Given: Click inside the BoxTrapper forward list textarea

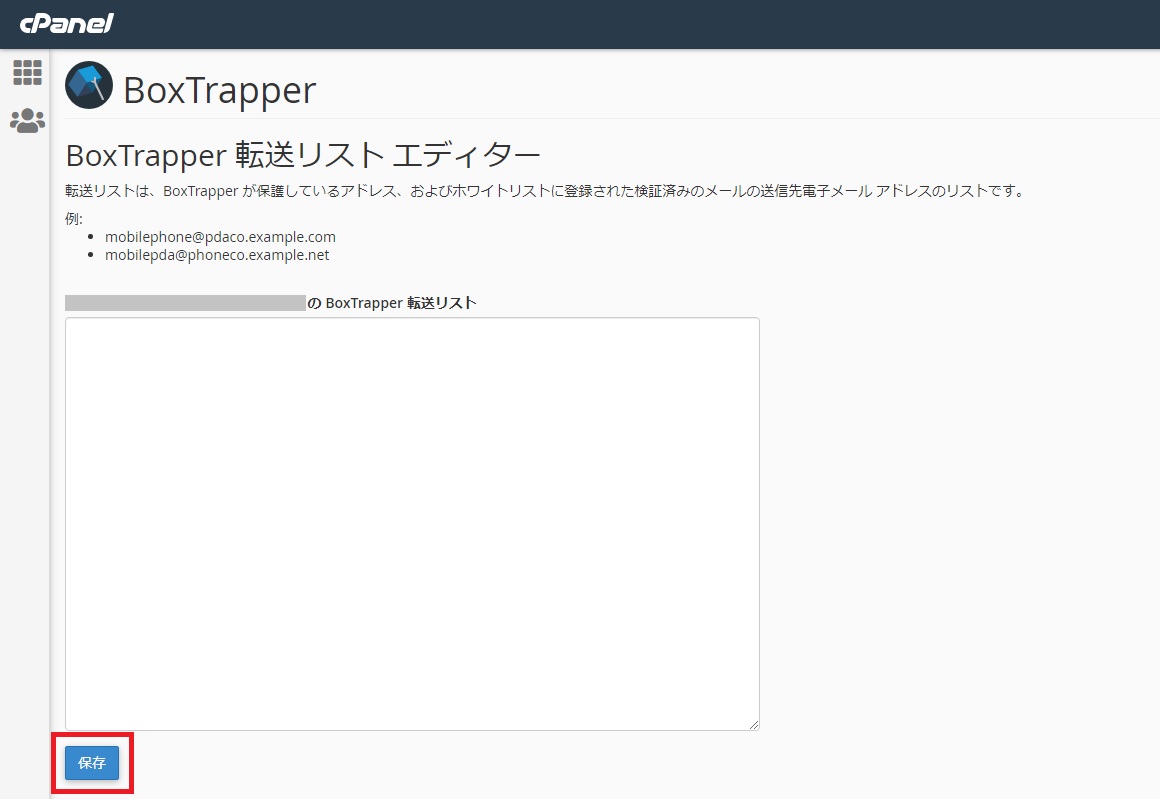Looking at the screenshot, I should (x=412, y=524).
